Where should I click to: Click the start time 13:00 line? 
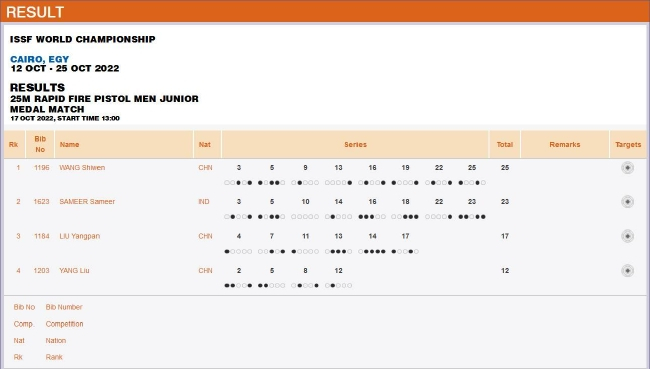tap(65, 118)
